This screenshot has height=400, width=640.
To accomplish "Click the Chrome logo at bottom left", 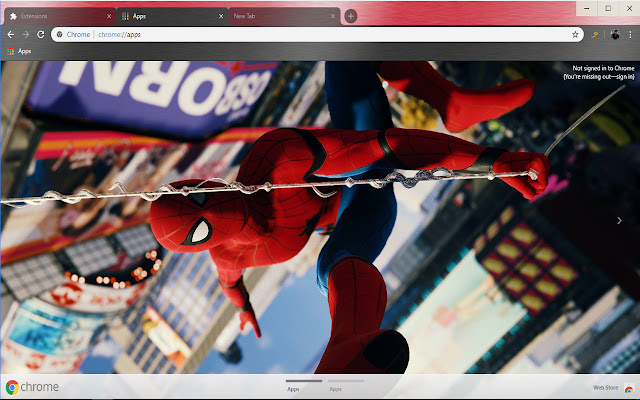I will (32, 387).
